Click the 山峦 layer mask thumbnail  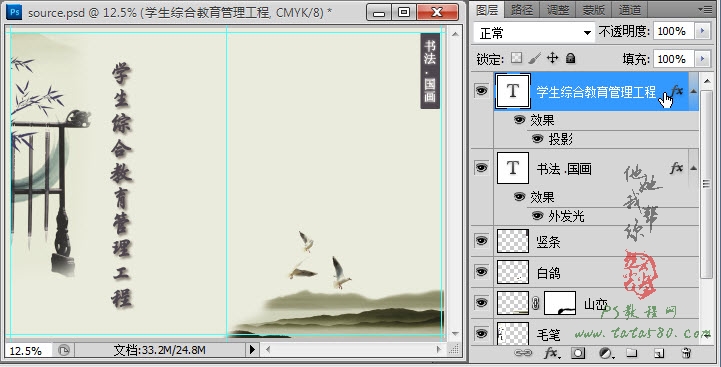(x=560, y=303)
